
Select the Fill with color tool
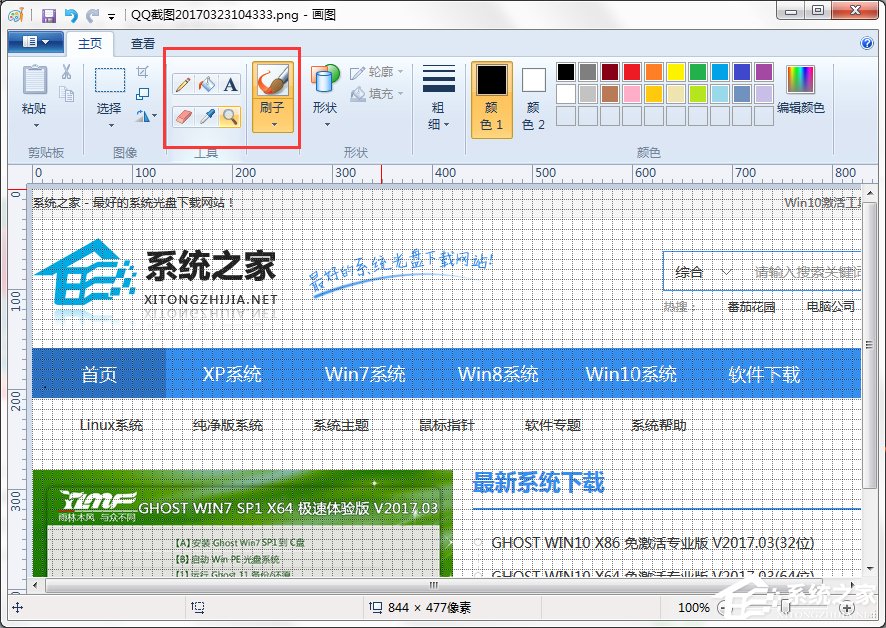[206, 84]
